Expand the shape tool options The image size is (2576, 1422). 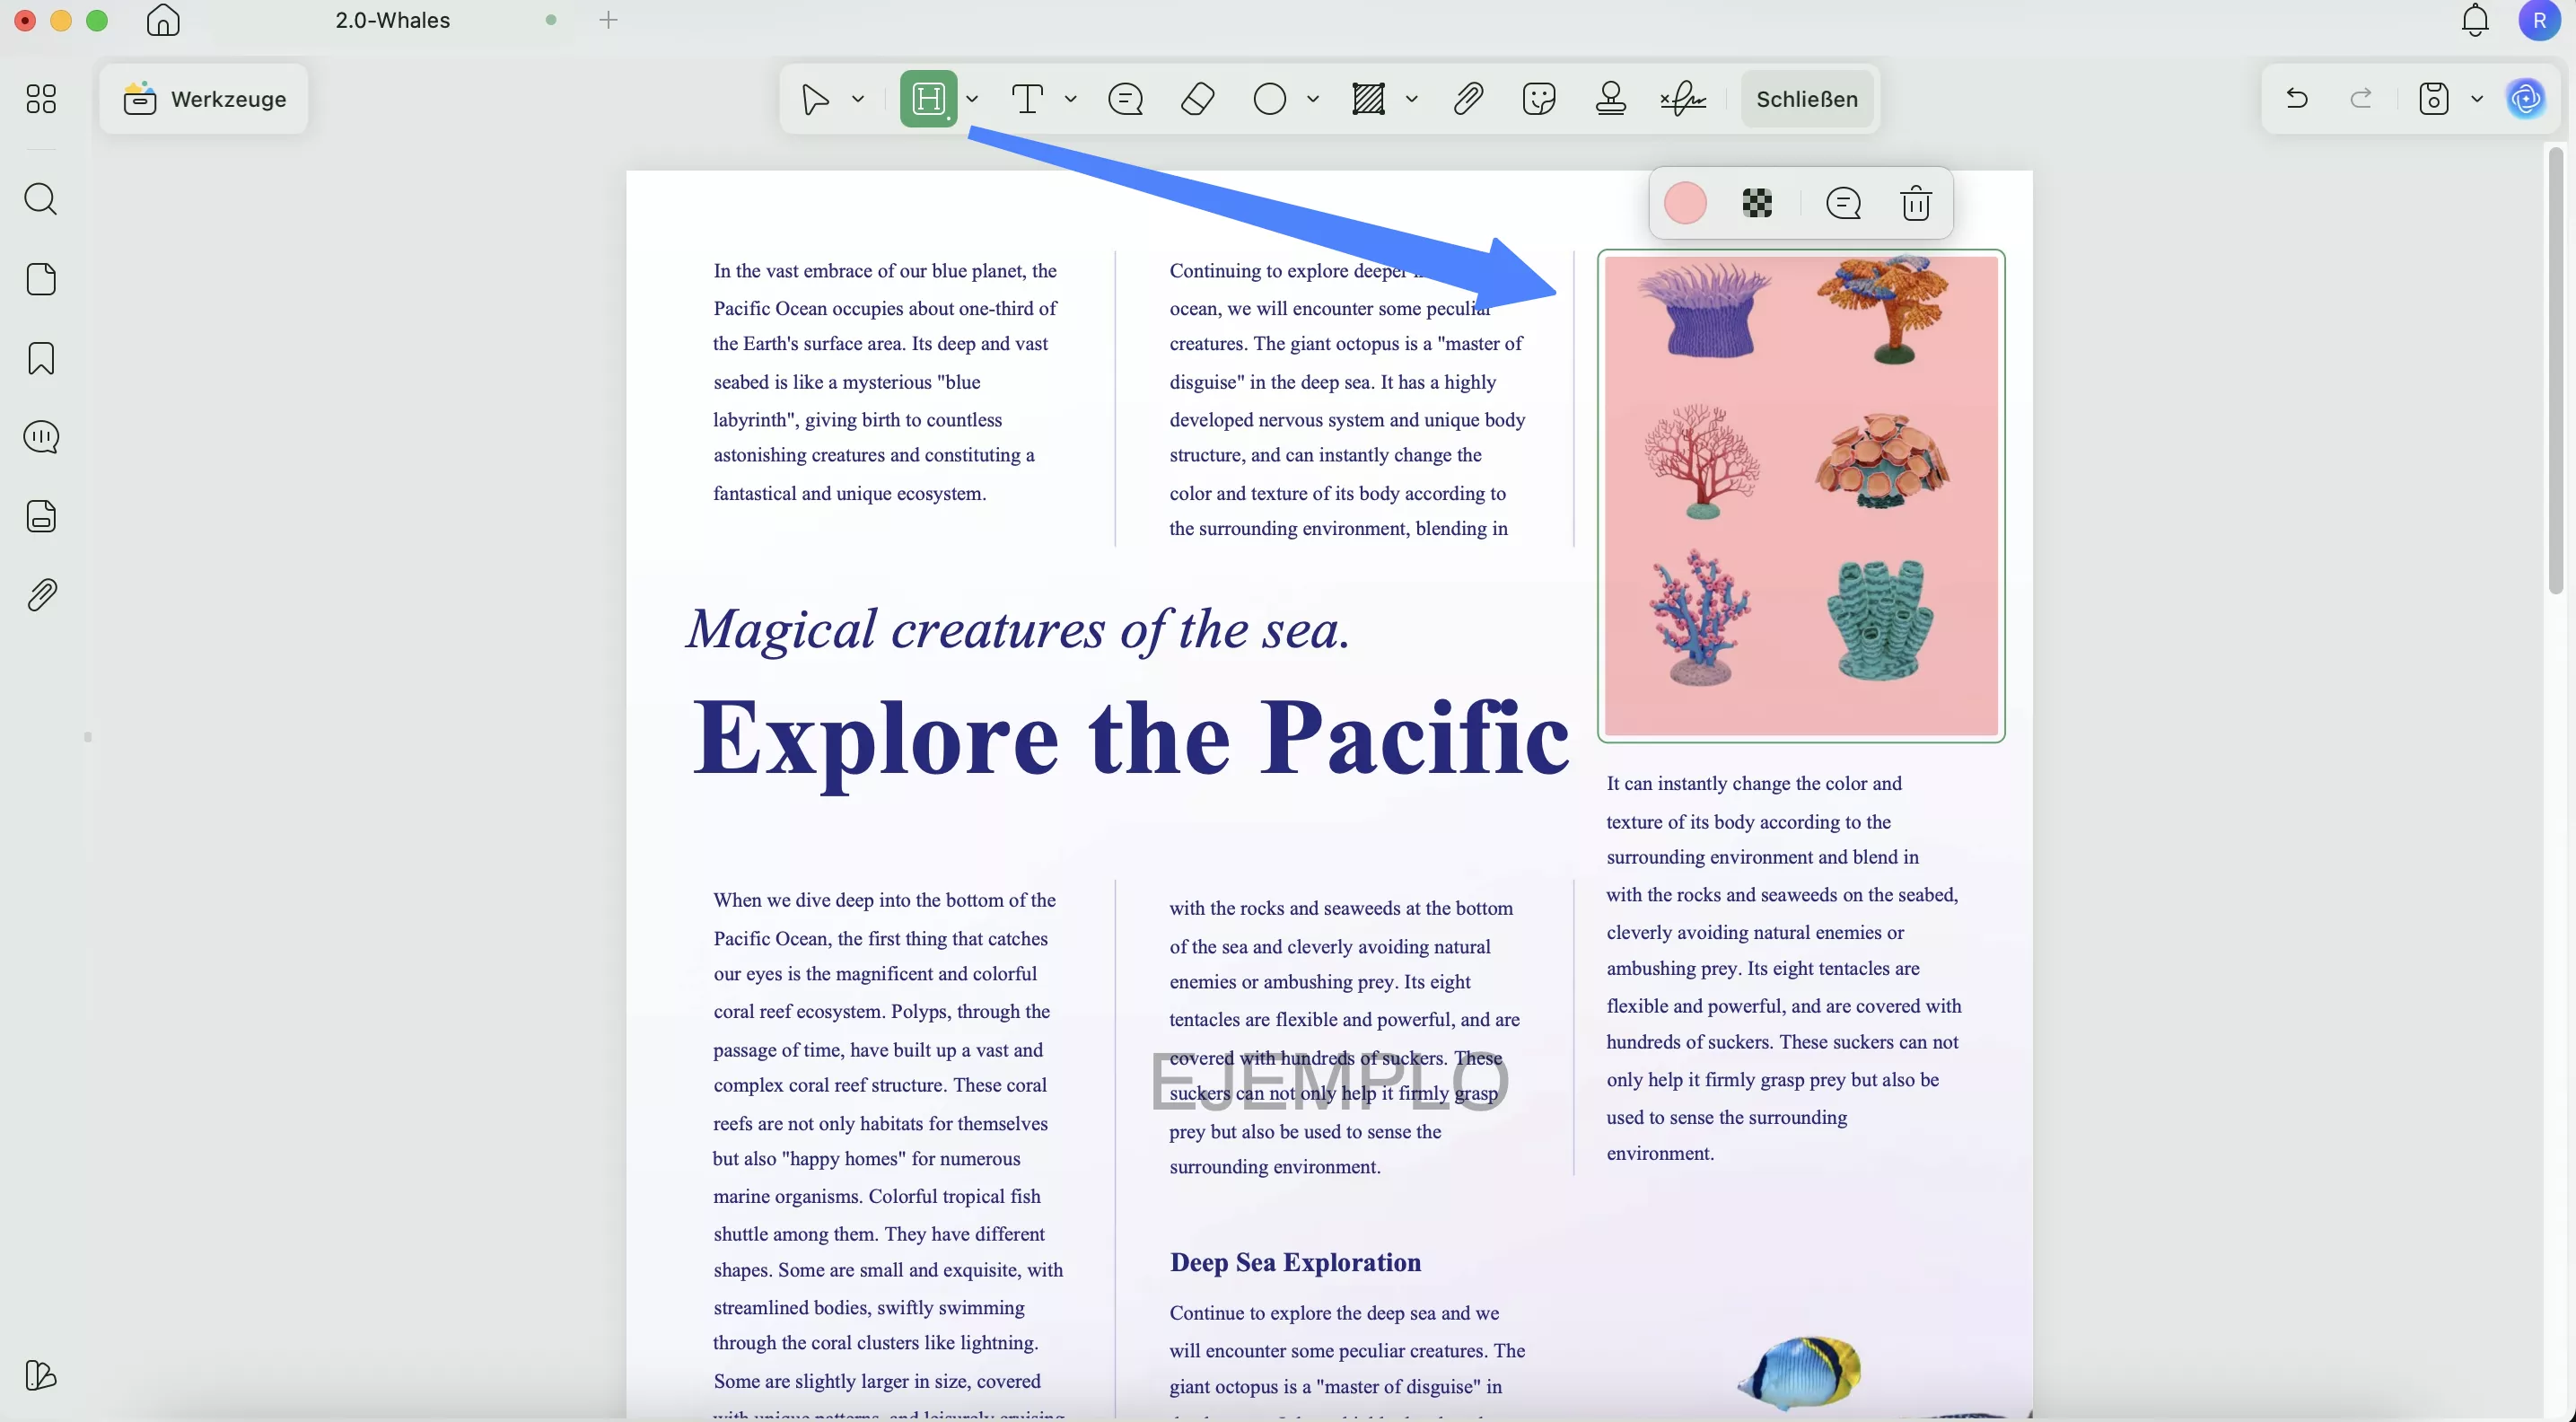click(1312, 99)
